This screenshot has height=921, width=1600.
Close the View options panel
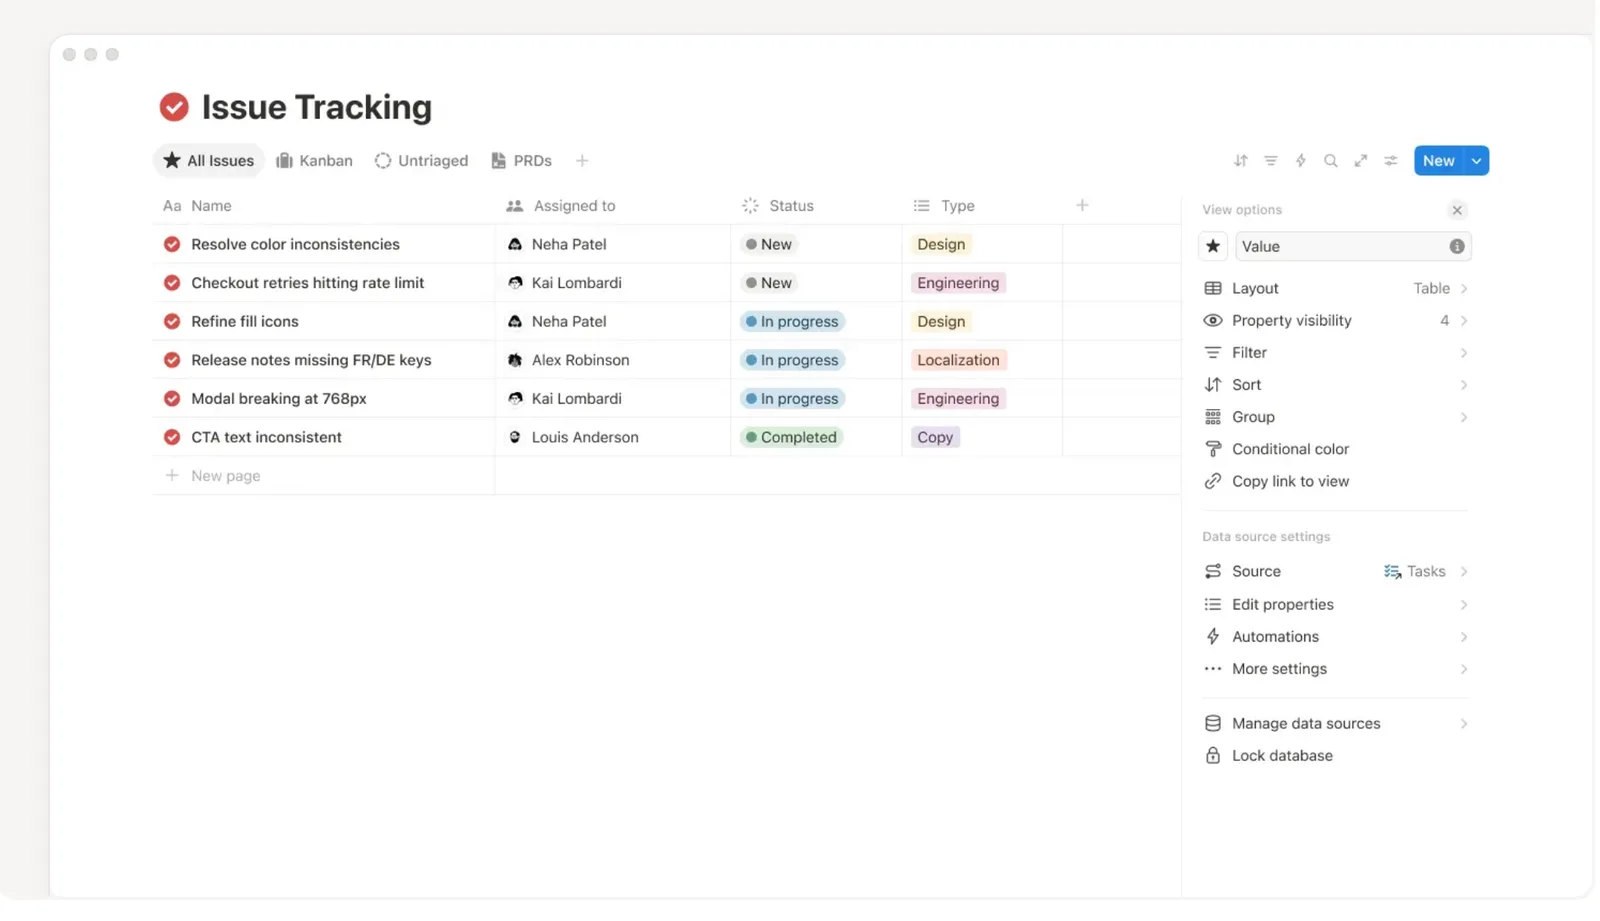tap(1457, 210)
